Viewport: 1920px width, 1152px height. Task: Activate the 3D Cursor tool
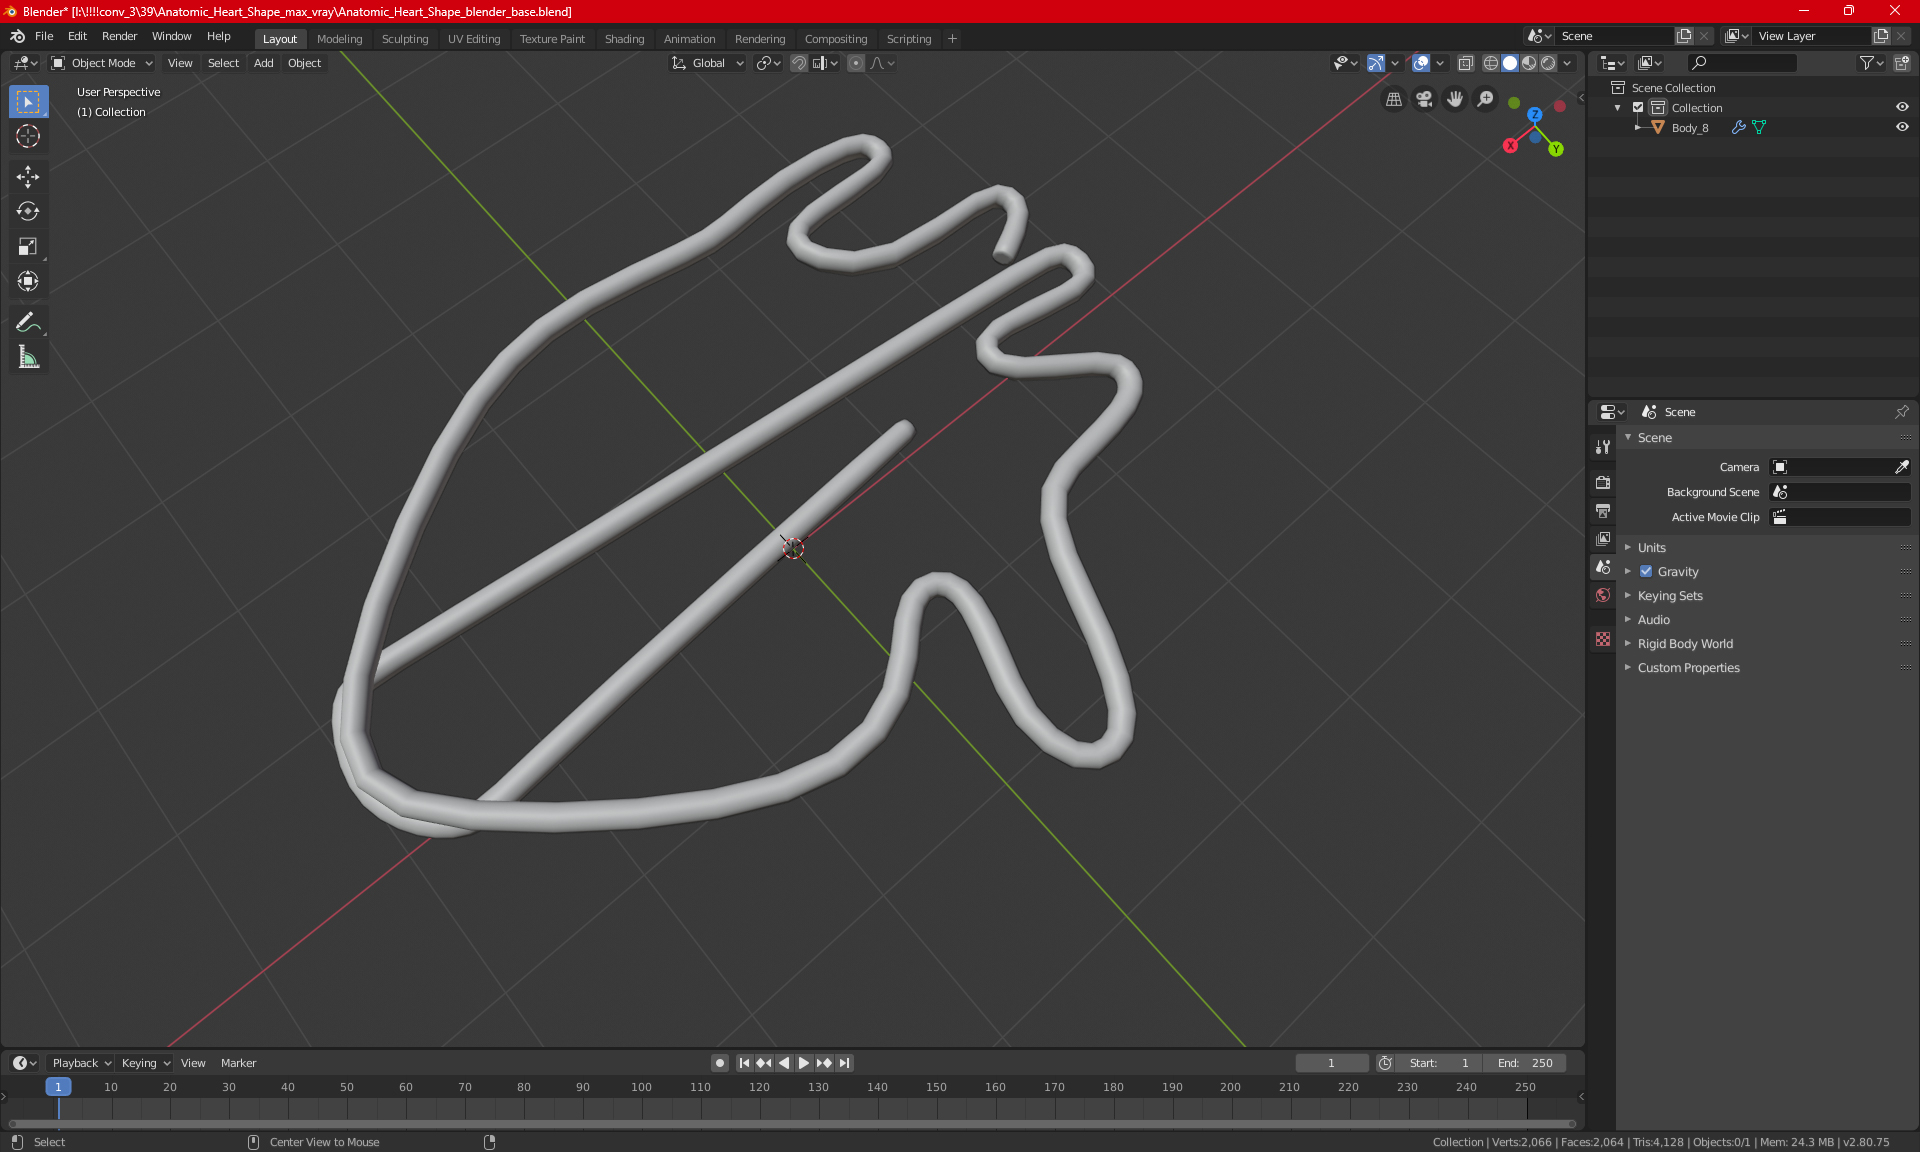[x=28, y=136]
